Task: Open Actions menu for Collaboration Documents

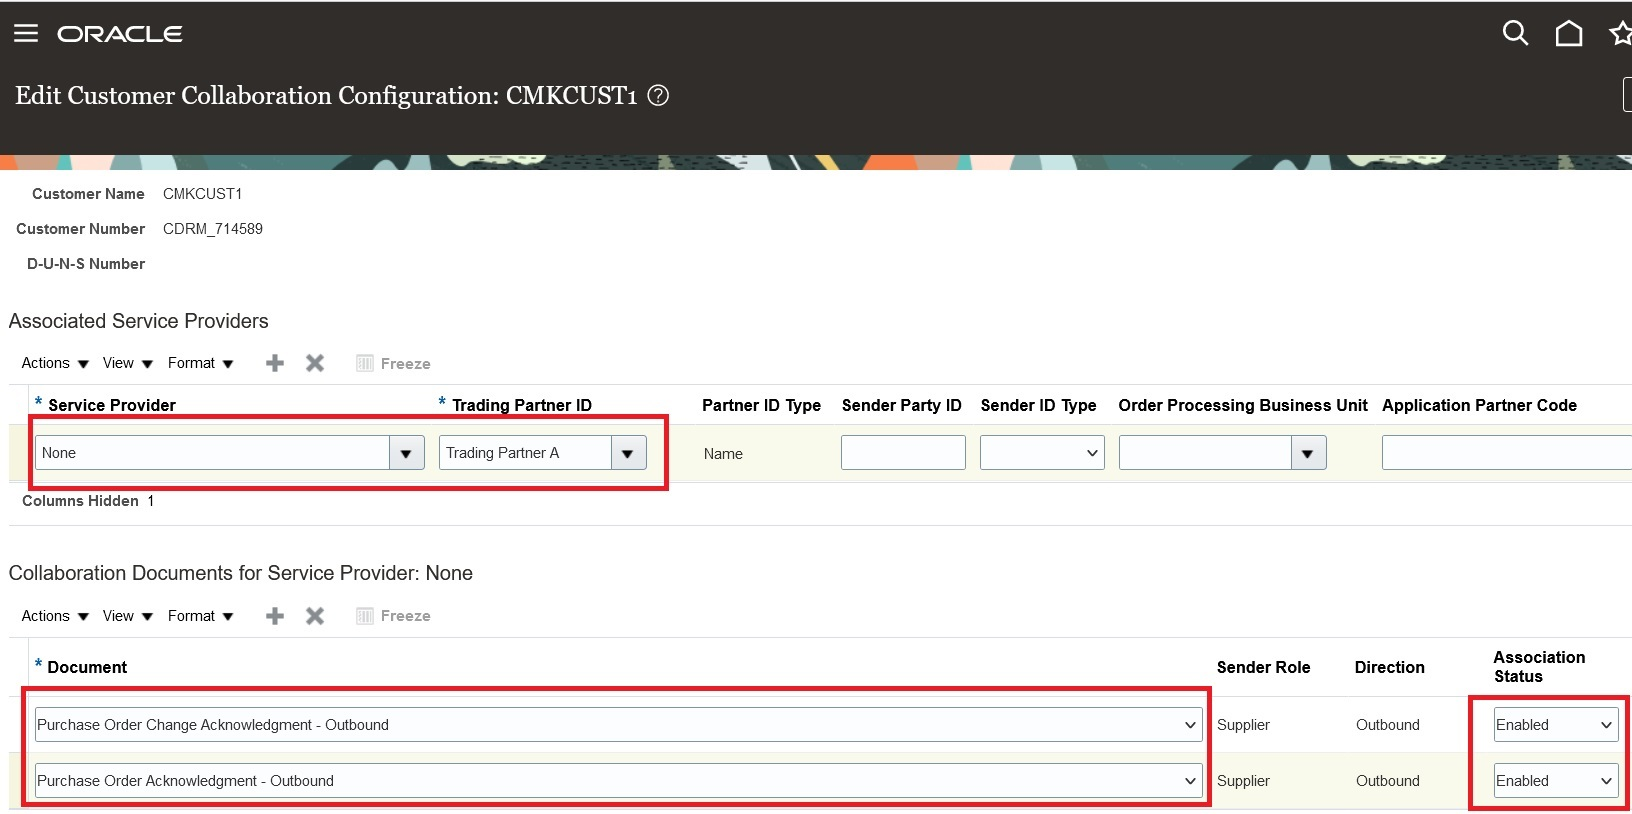Action: (55, 616)
